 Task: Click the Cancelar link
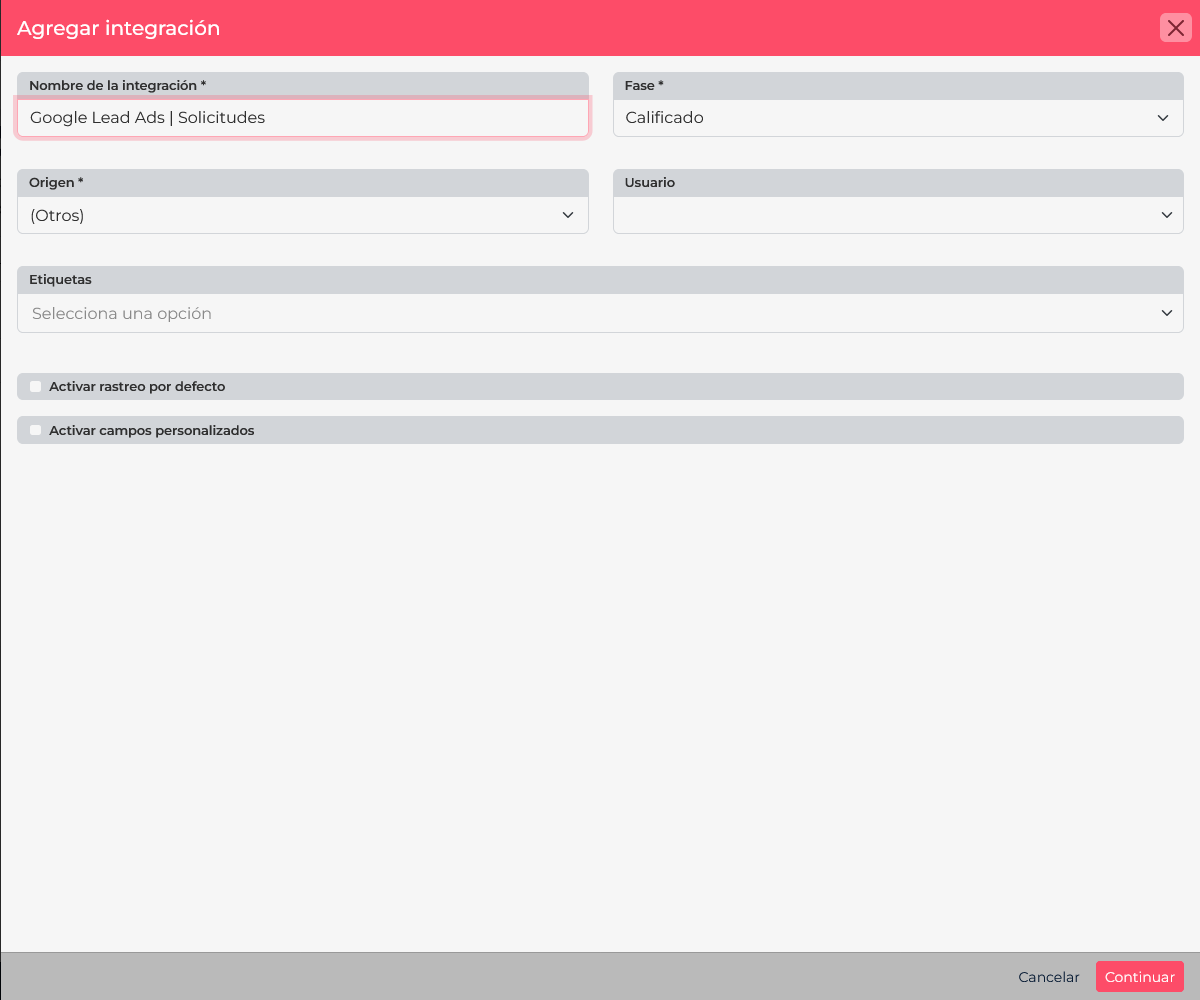tap(1049, 977)
